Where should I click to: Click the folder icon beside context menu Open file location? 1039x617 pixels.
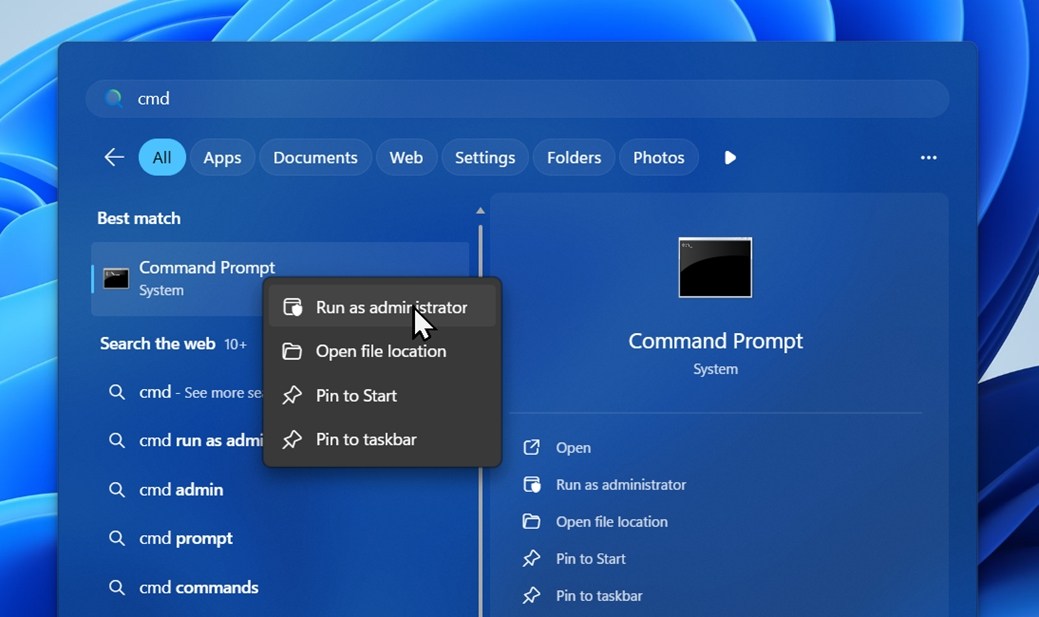pos(292,351)
